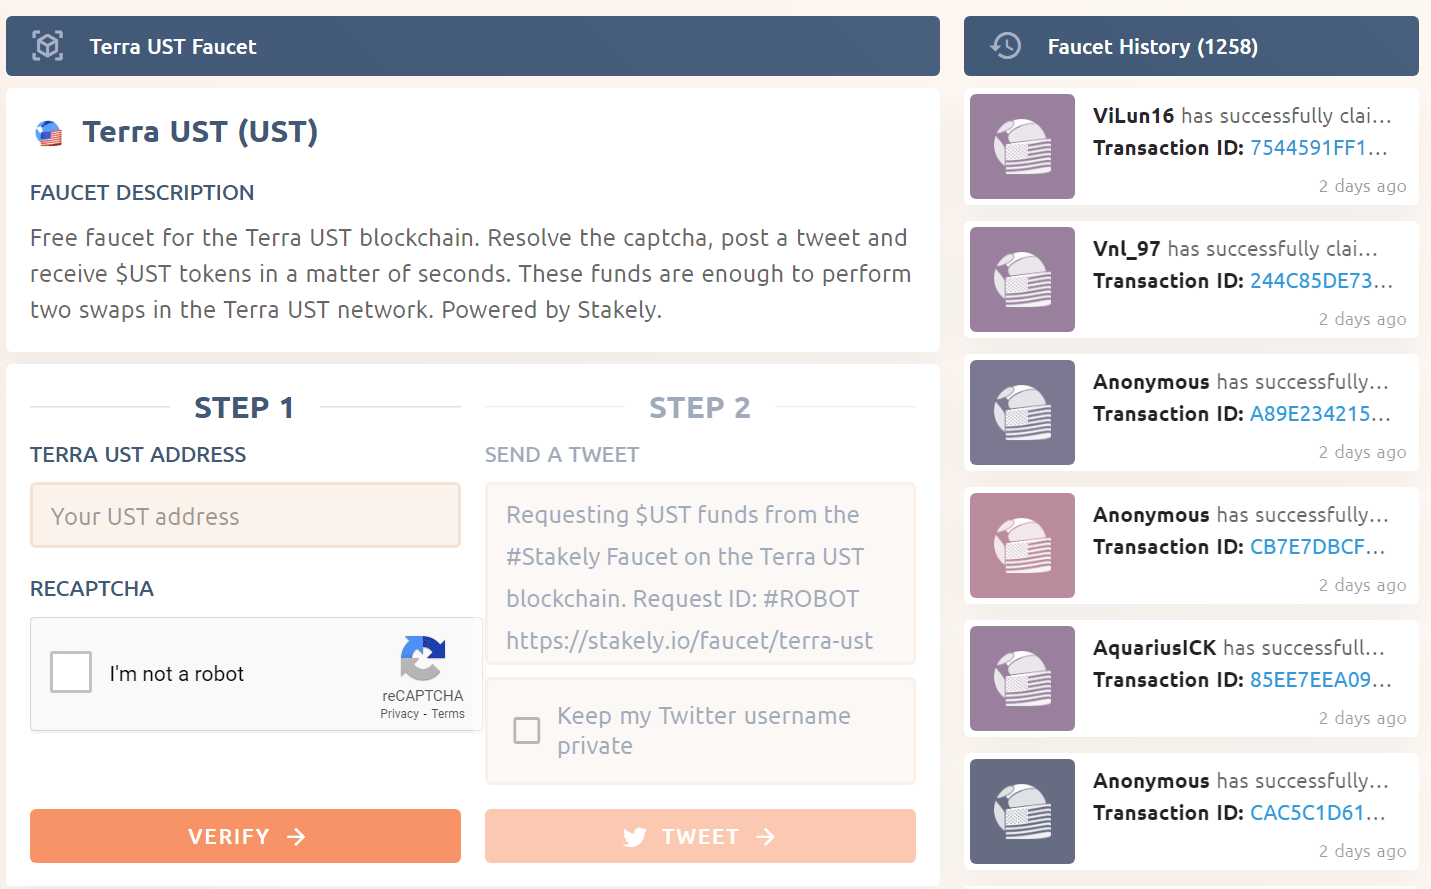
Task: Click the Faucet History clock icon
Action: coord(1005,46)
